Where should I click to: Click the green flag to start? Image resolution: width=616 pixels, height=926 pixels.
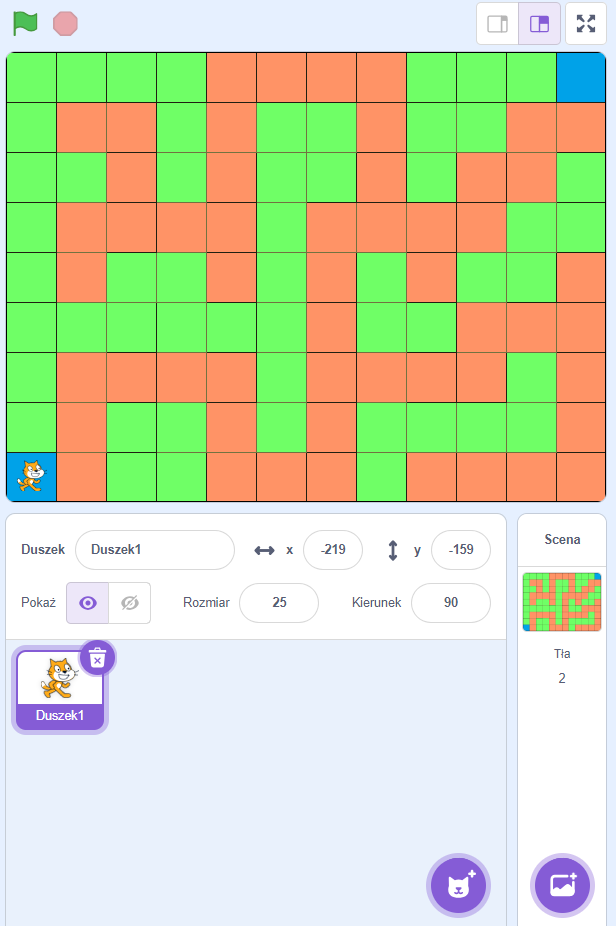coord(26,23)
